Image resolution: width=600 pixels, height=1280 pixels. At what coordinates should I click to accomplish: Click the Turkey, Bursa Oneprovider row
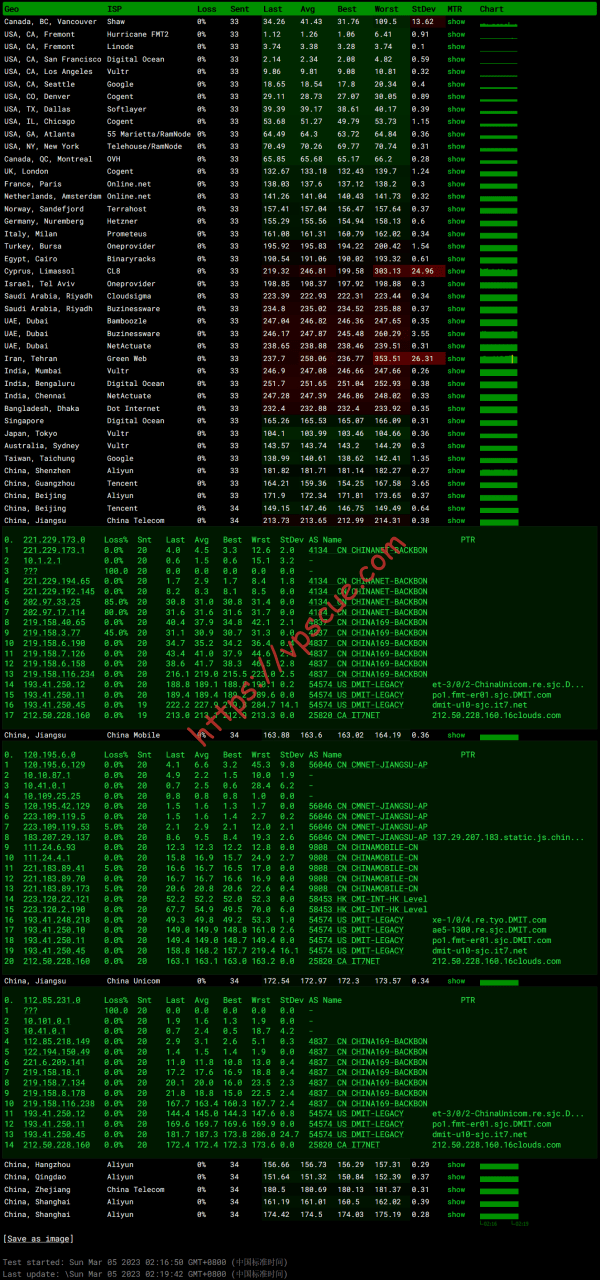click(262, 246)
